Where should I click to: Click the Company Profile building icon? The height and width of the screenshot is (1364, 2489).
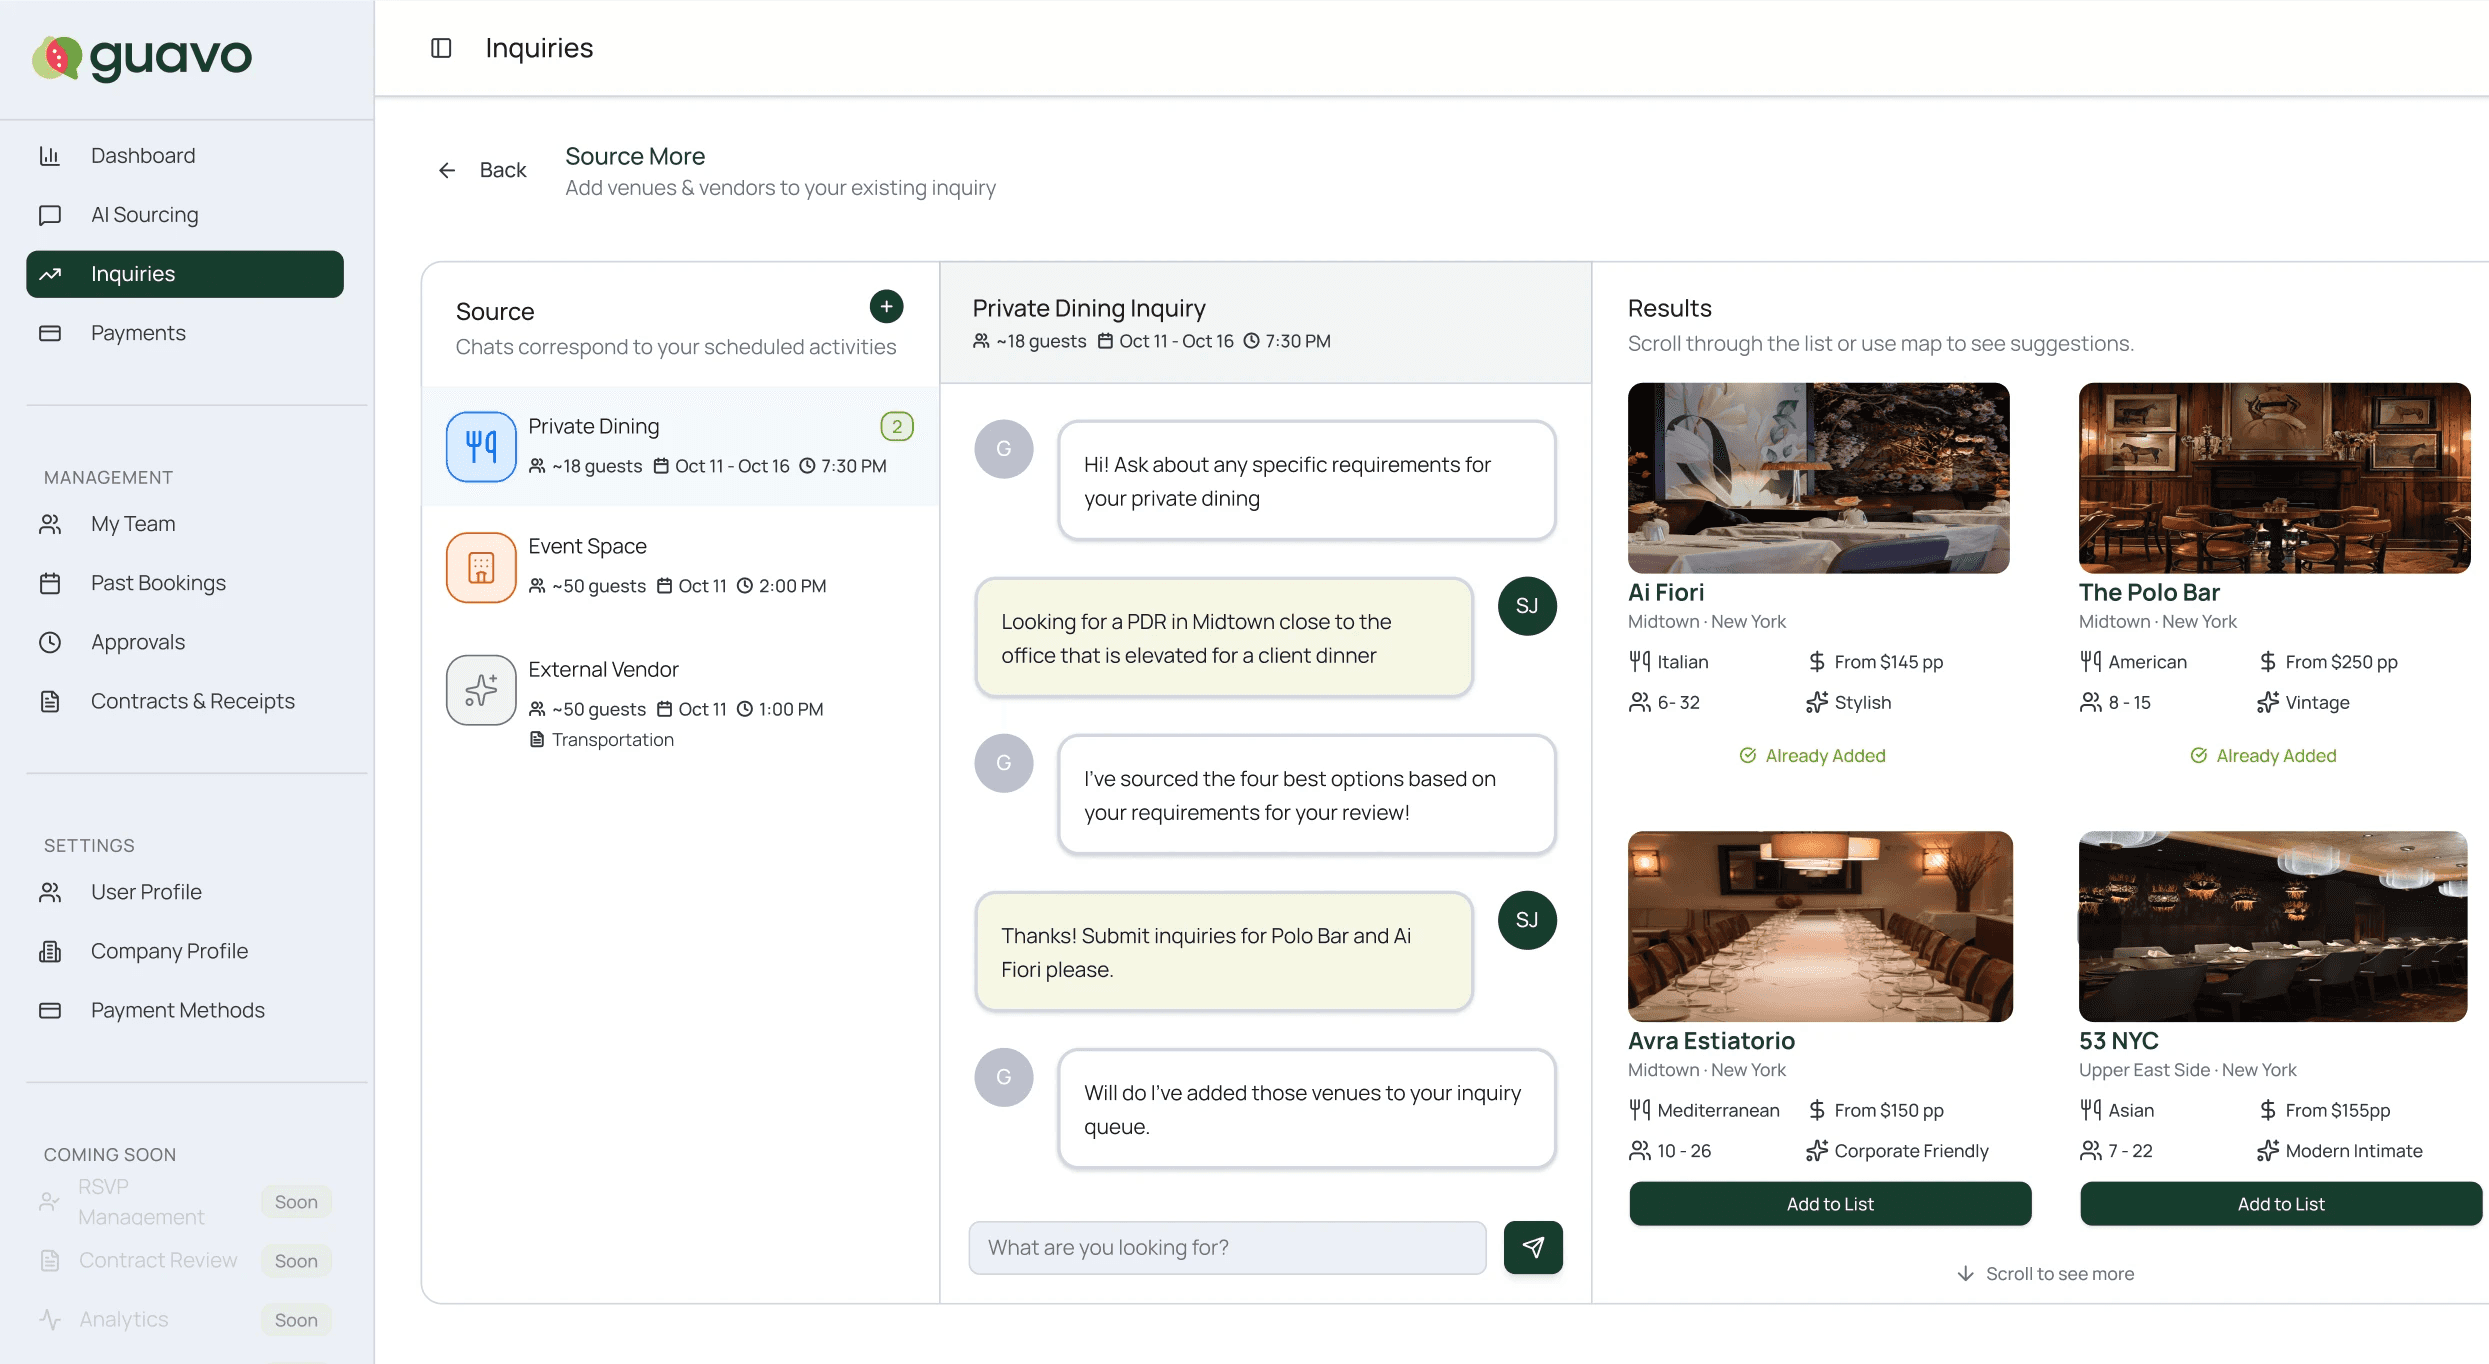[x=50, y=951]
